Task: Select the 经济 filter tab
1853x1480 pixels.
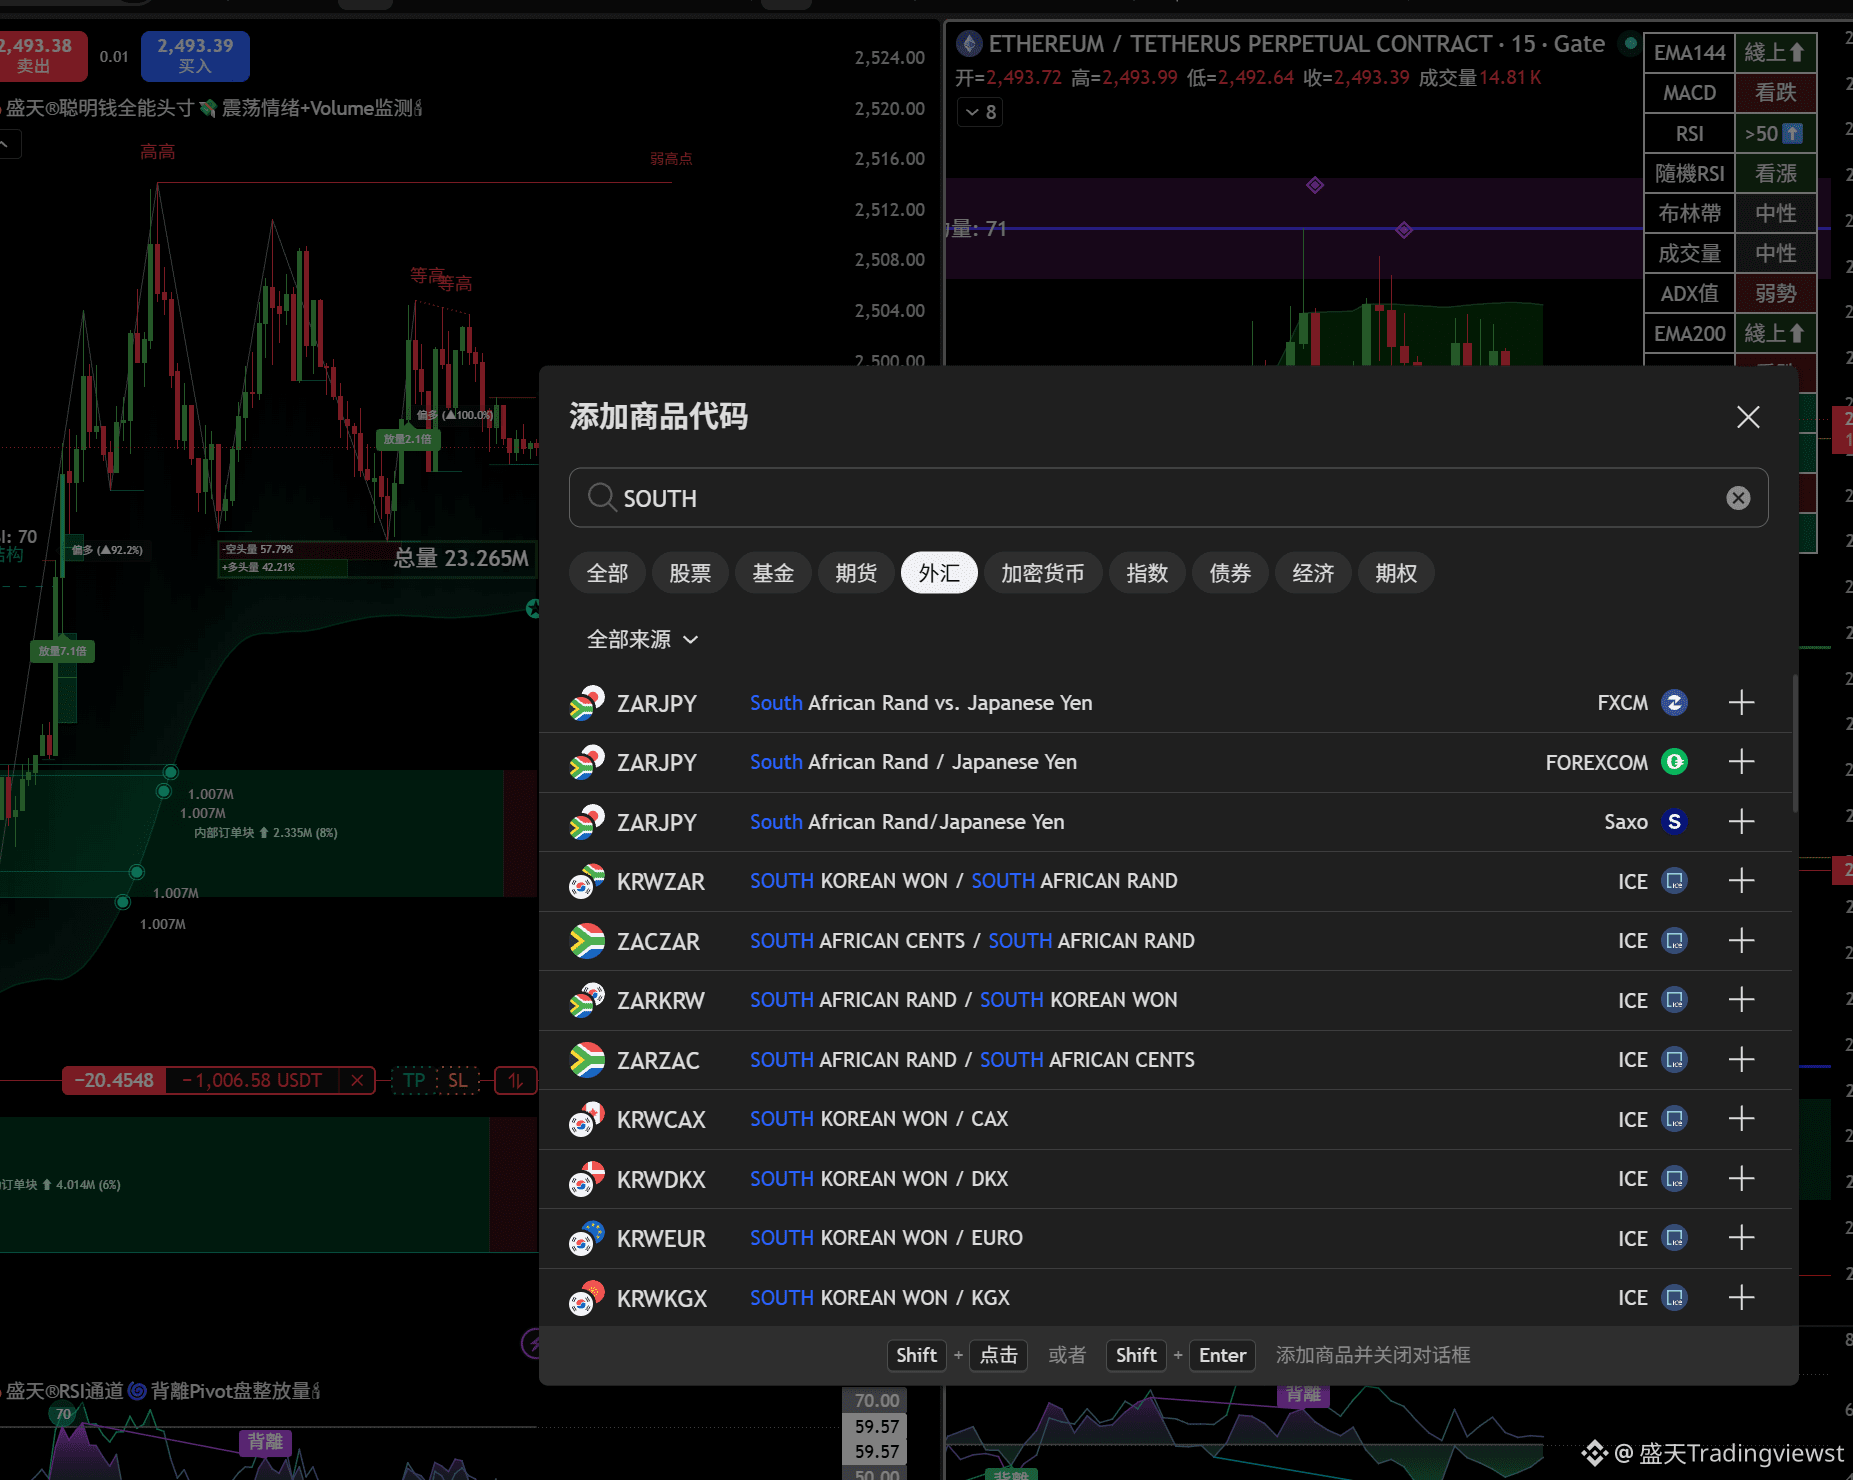Action: click(x=1313, y=573)
